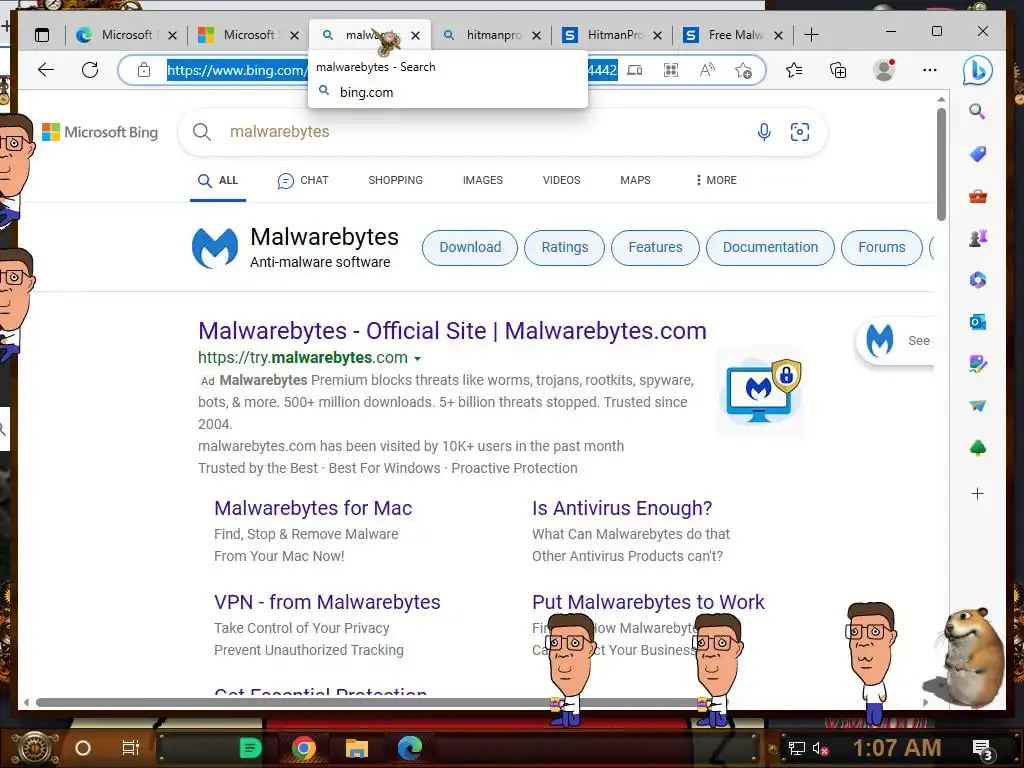The height and width of the screenshot is (768, 1024).
Task: Open the sidebar green tree icon
Action: click(x=978, y=448)
